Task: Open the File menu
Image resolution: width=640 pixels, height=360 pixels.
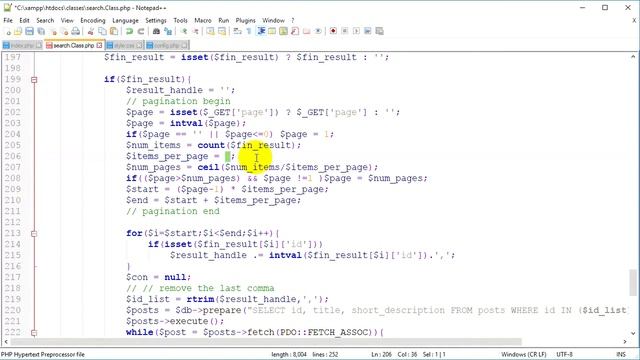Action: [8, 20]
